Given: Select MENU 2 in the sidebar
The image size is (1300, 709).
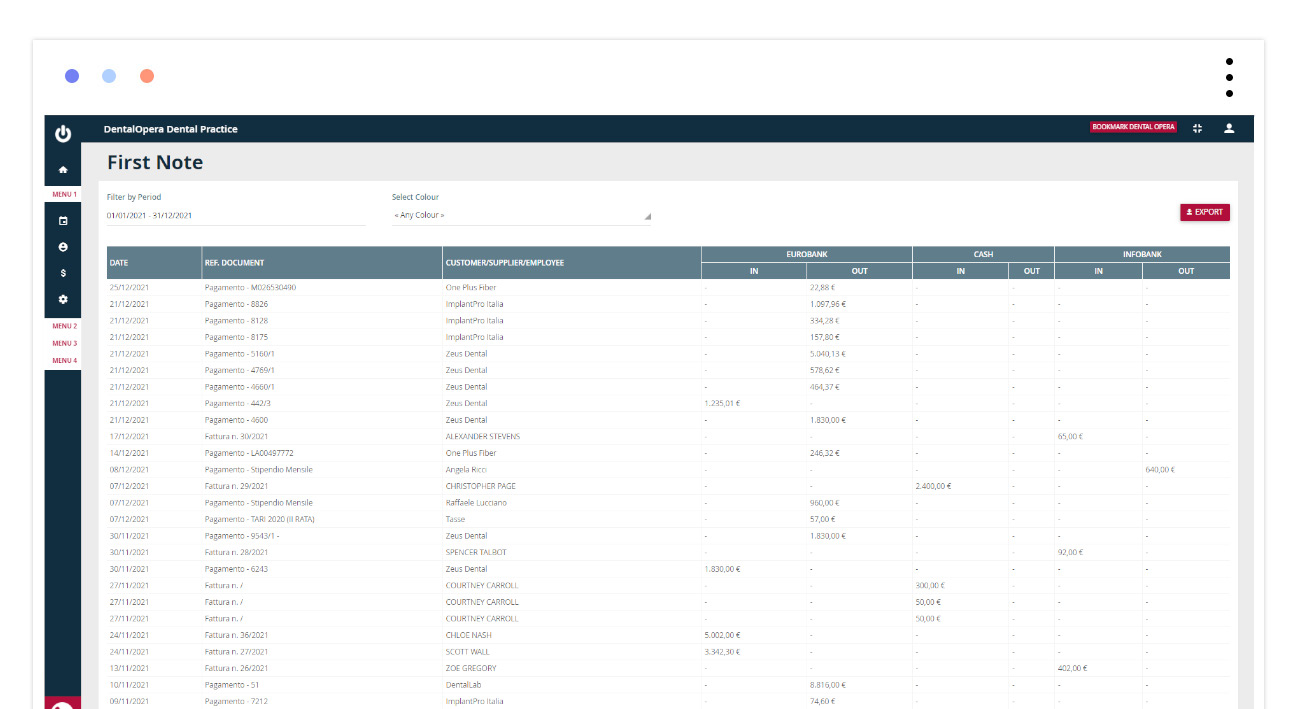Looking at the screenshot, I should coord(64,326).
